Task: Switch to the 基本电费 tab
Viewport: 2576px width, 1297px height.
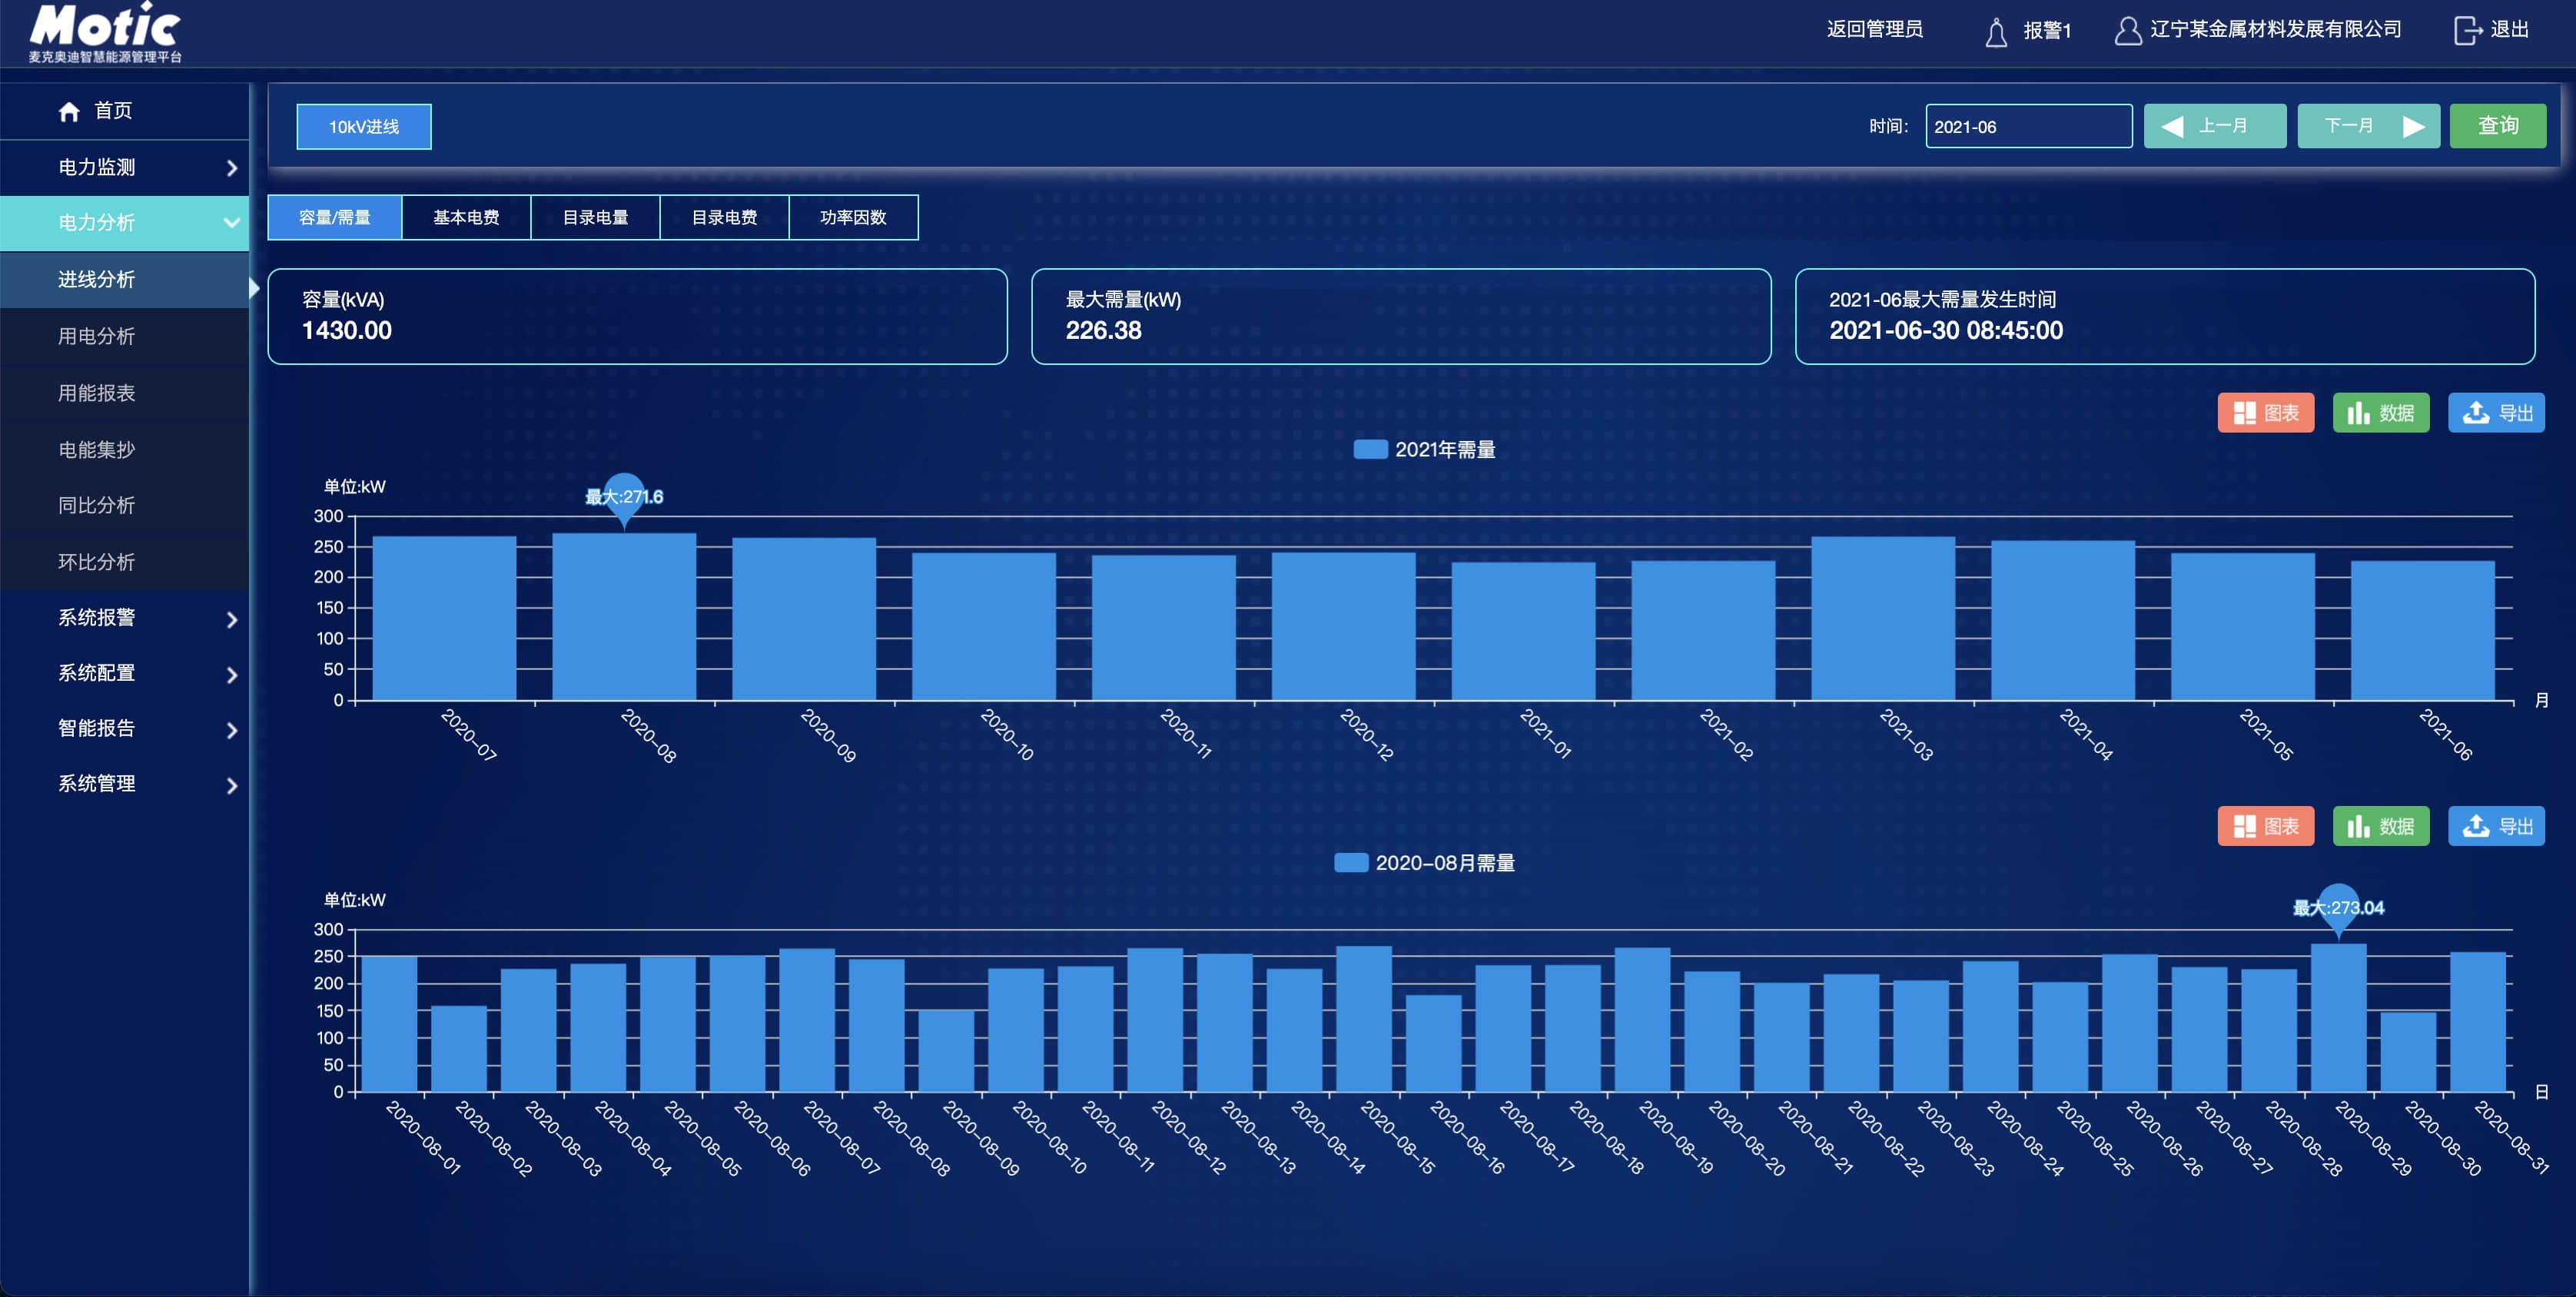Action: [x=466, y=217]
